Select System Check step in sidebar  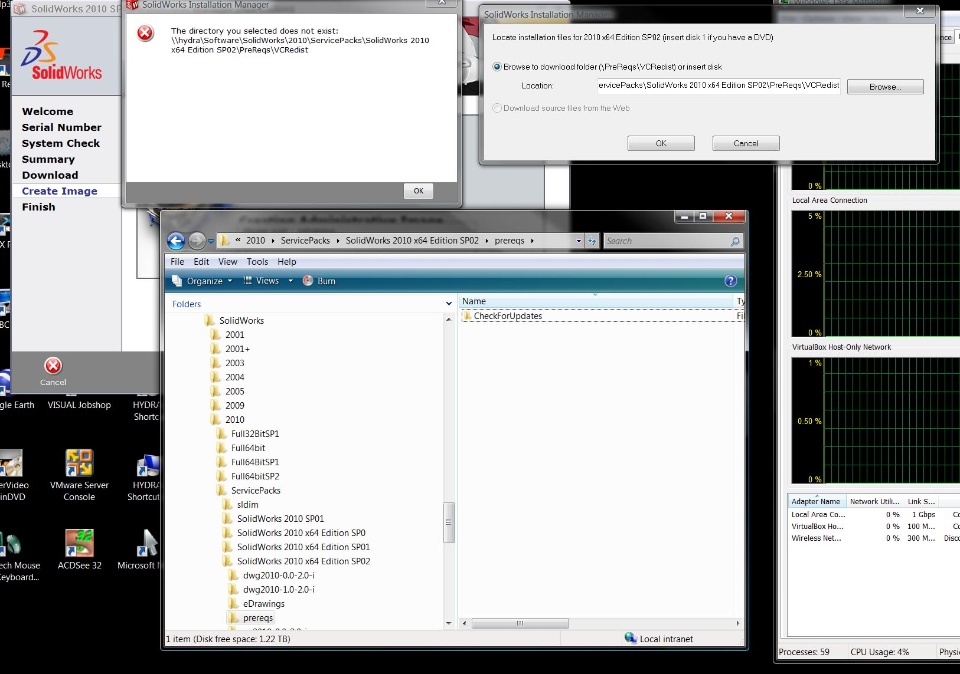61,143
